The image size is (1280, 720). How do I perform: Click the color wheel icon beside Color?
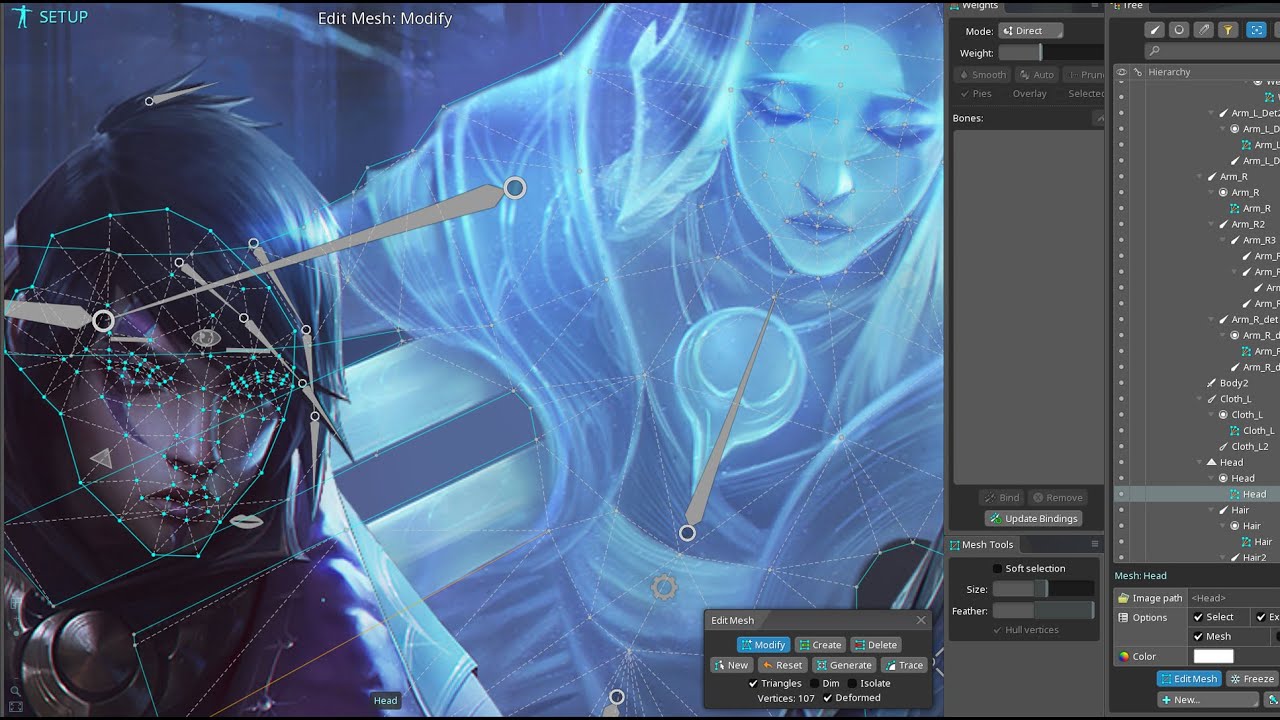[x=1123, y=657]
